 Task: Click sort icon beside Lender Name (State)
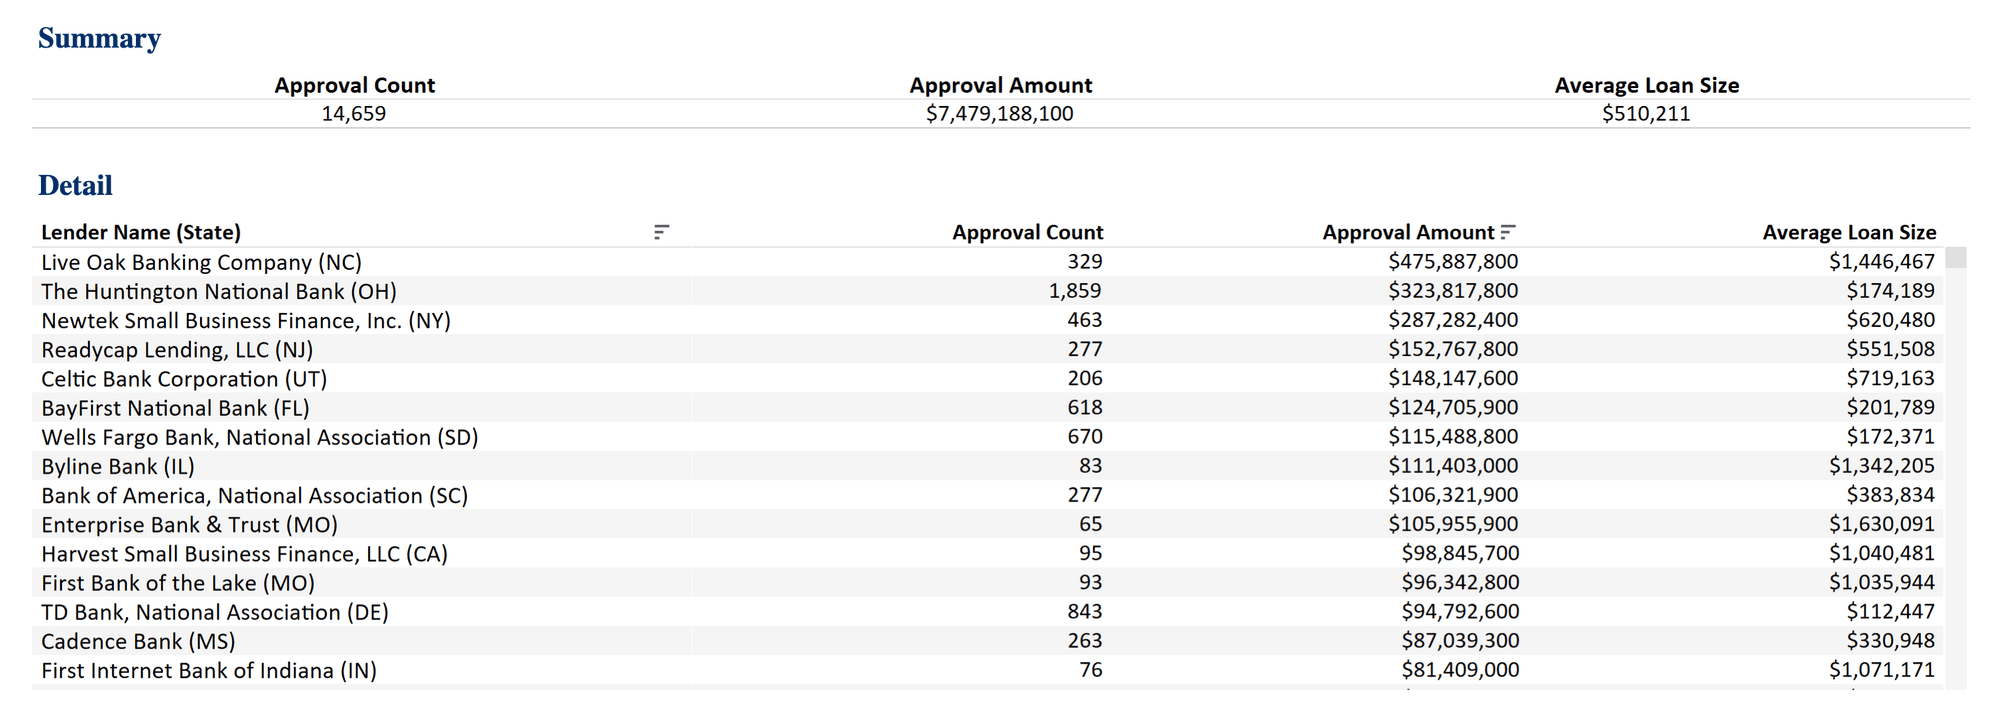point(661,232)
